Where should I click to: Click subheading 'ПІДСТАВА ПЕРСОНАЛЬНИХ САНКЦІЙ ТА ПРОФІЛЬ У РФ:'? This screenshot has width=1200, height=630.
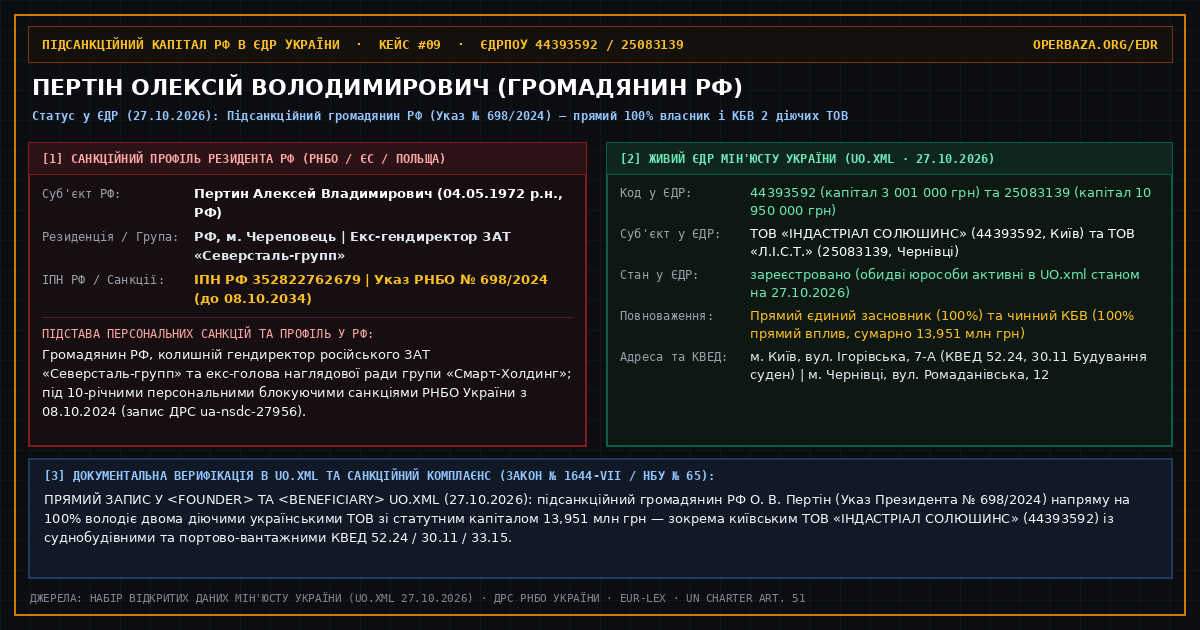(208, 334)
